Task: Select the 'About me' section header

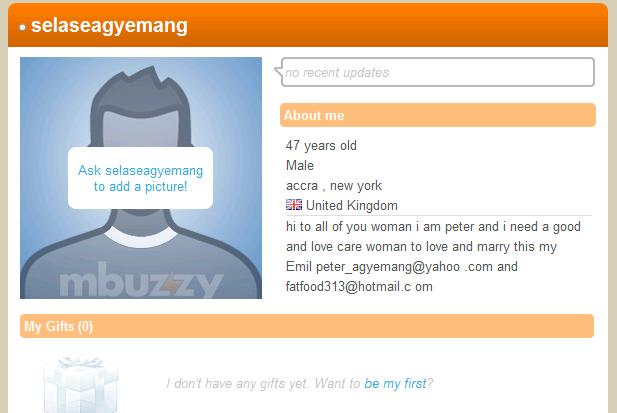Action: click(438, 115)
